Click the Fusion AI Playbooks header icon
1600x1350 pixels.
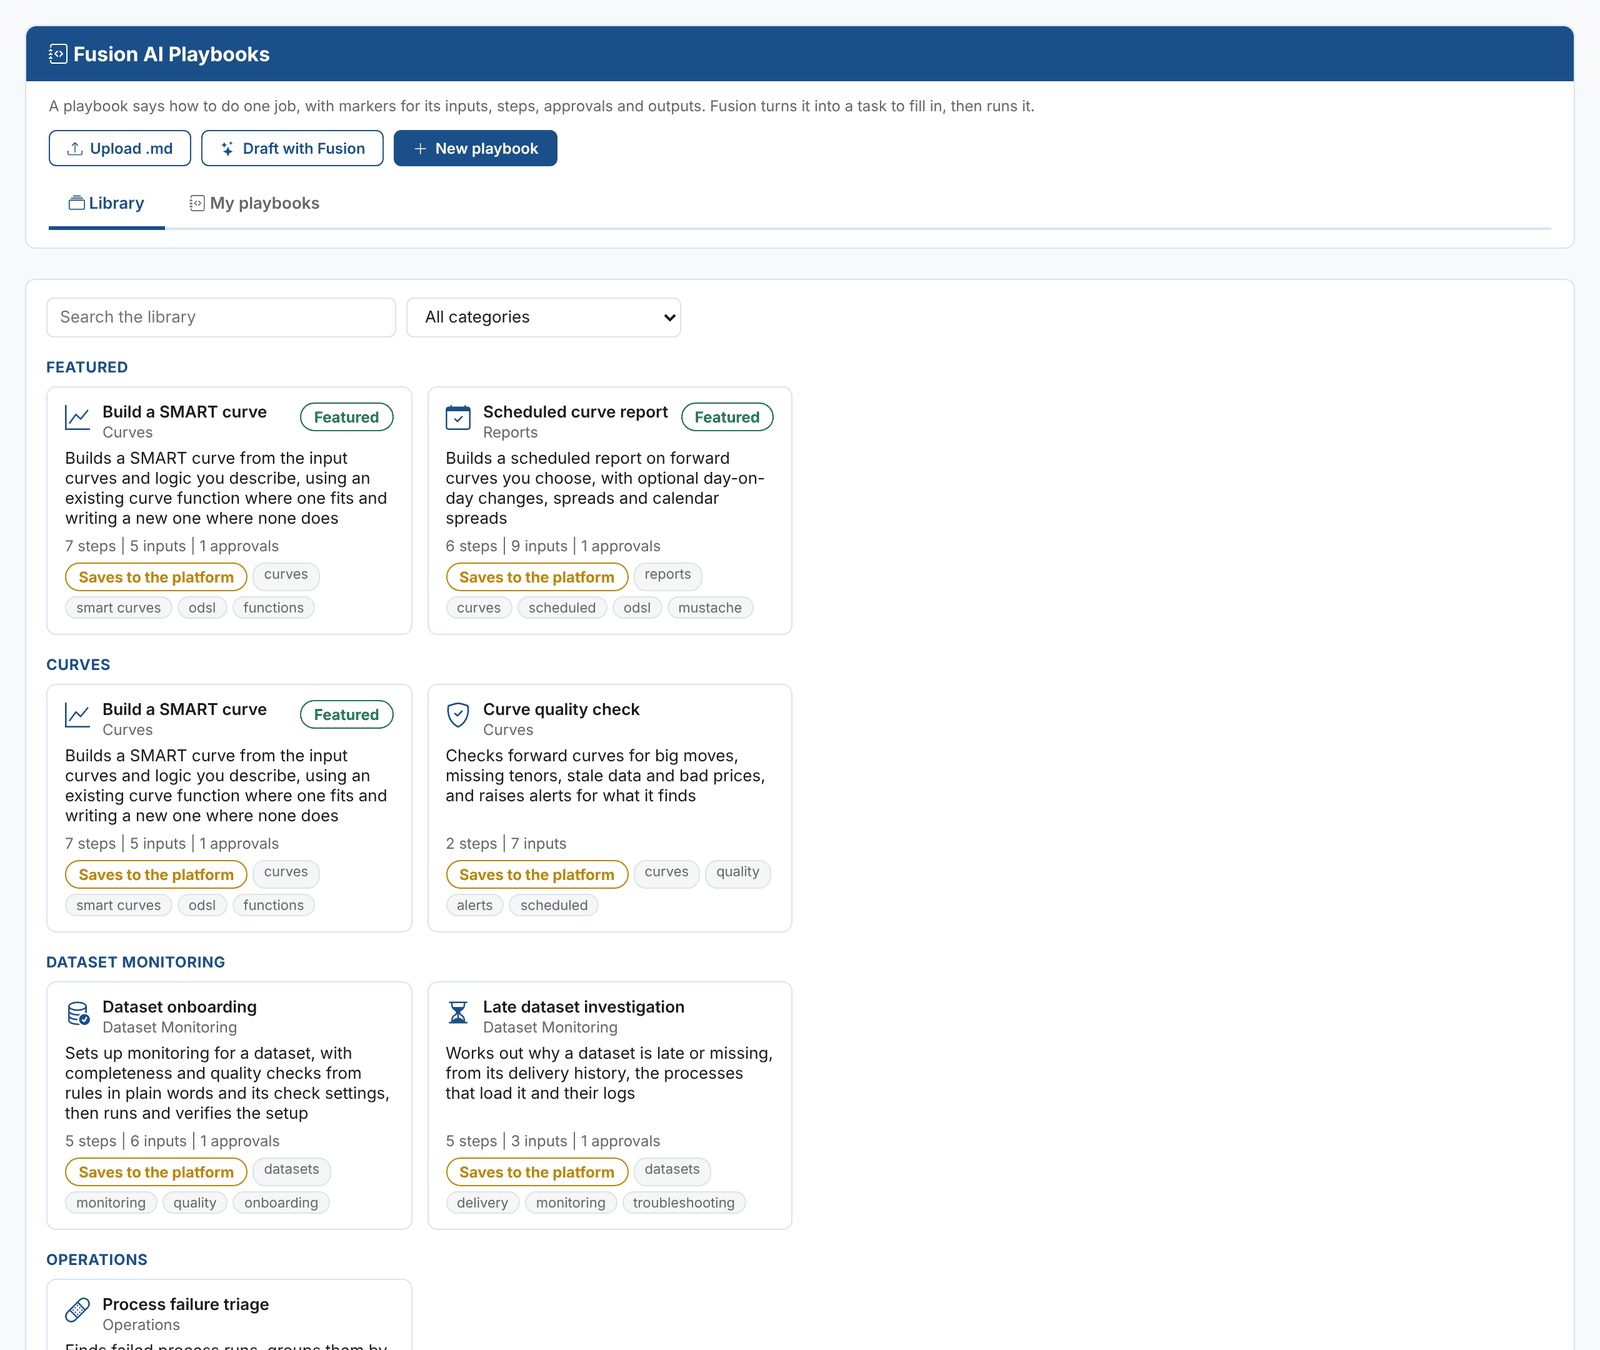click(x=58, y=54)
